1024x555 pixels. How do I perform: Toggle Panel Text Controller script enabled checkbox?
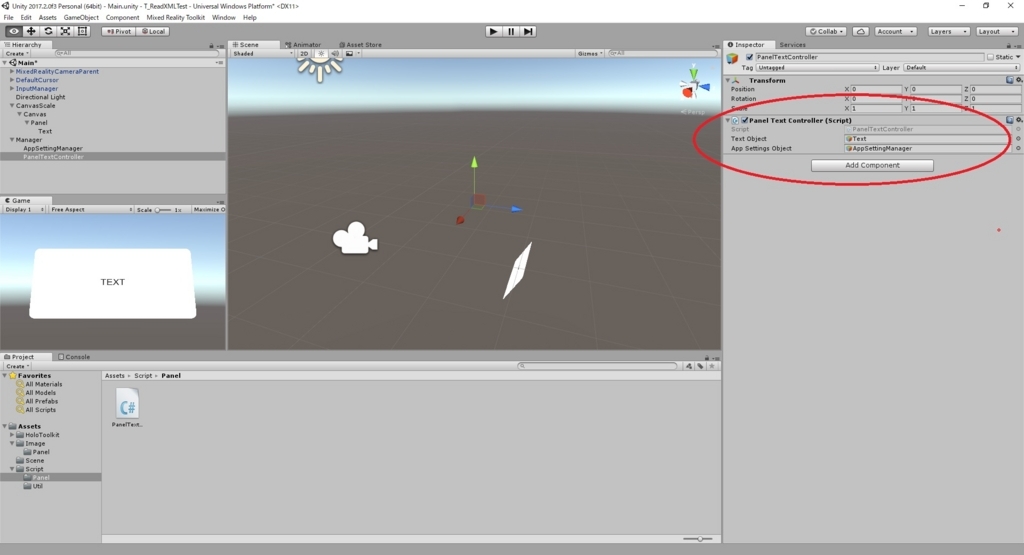click(x=744, y=120)
